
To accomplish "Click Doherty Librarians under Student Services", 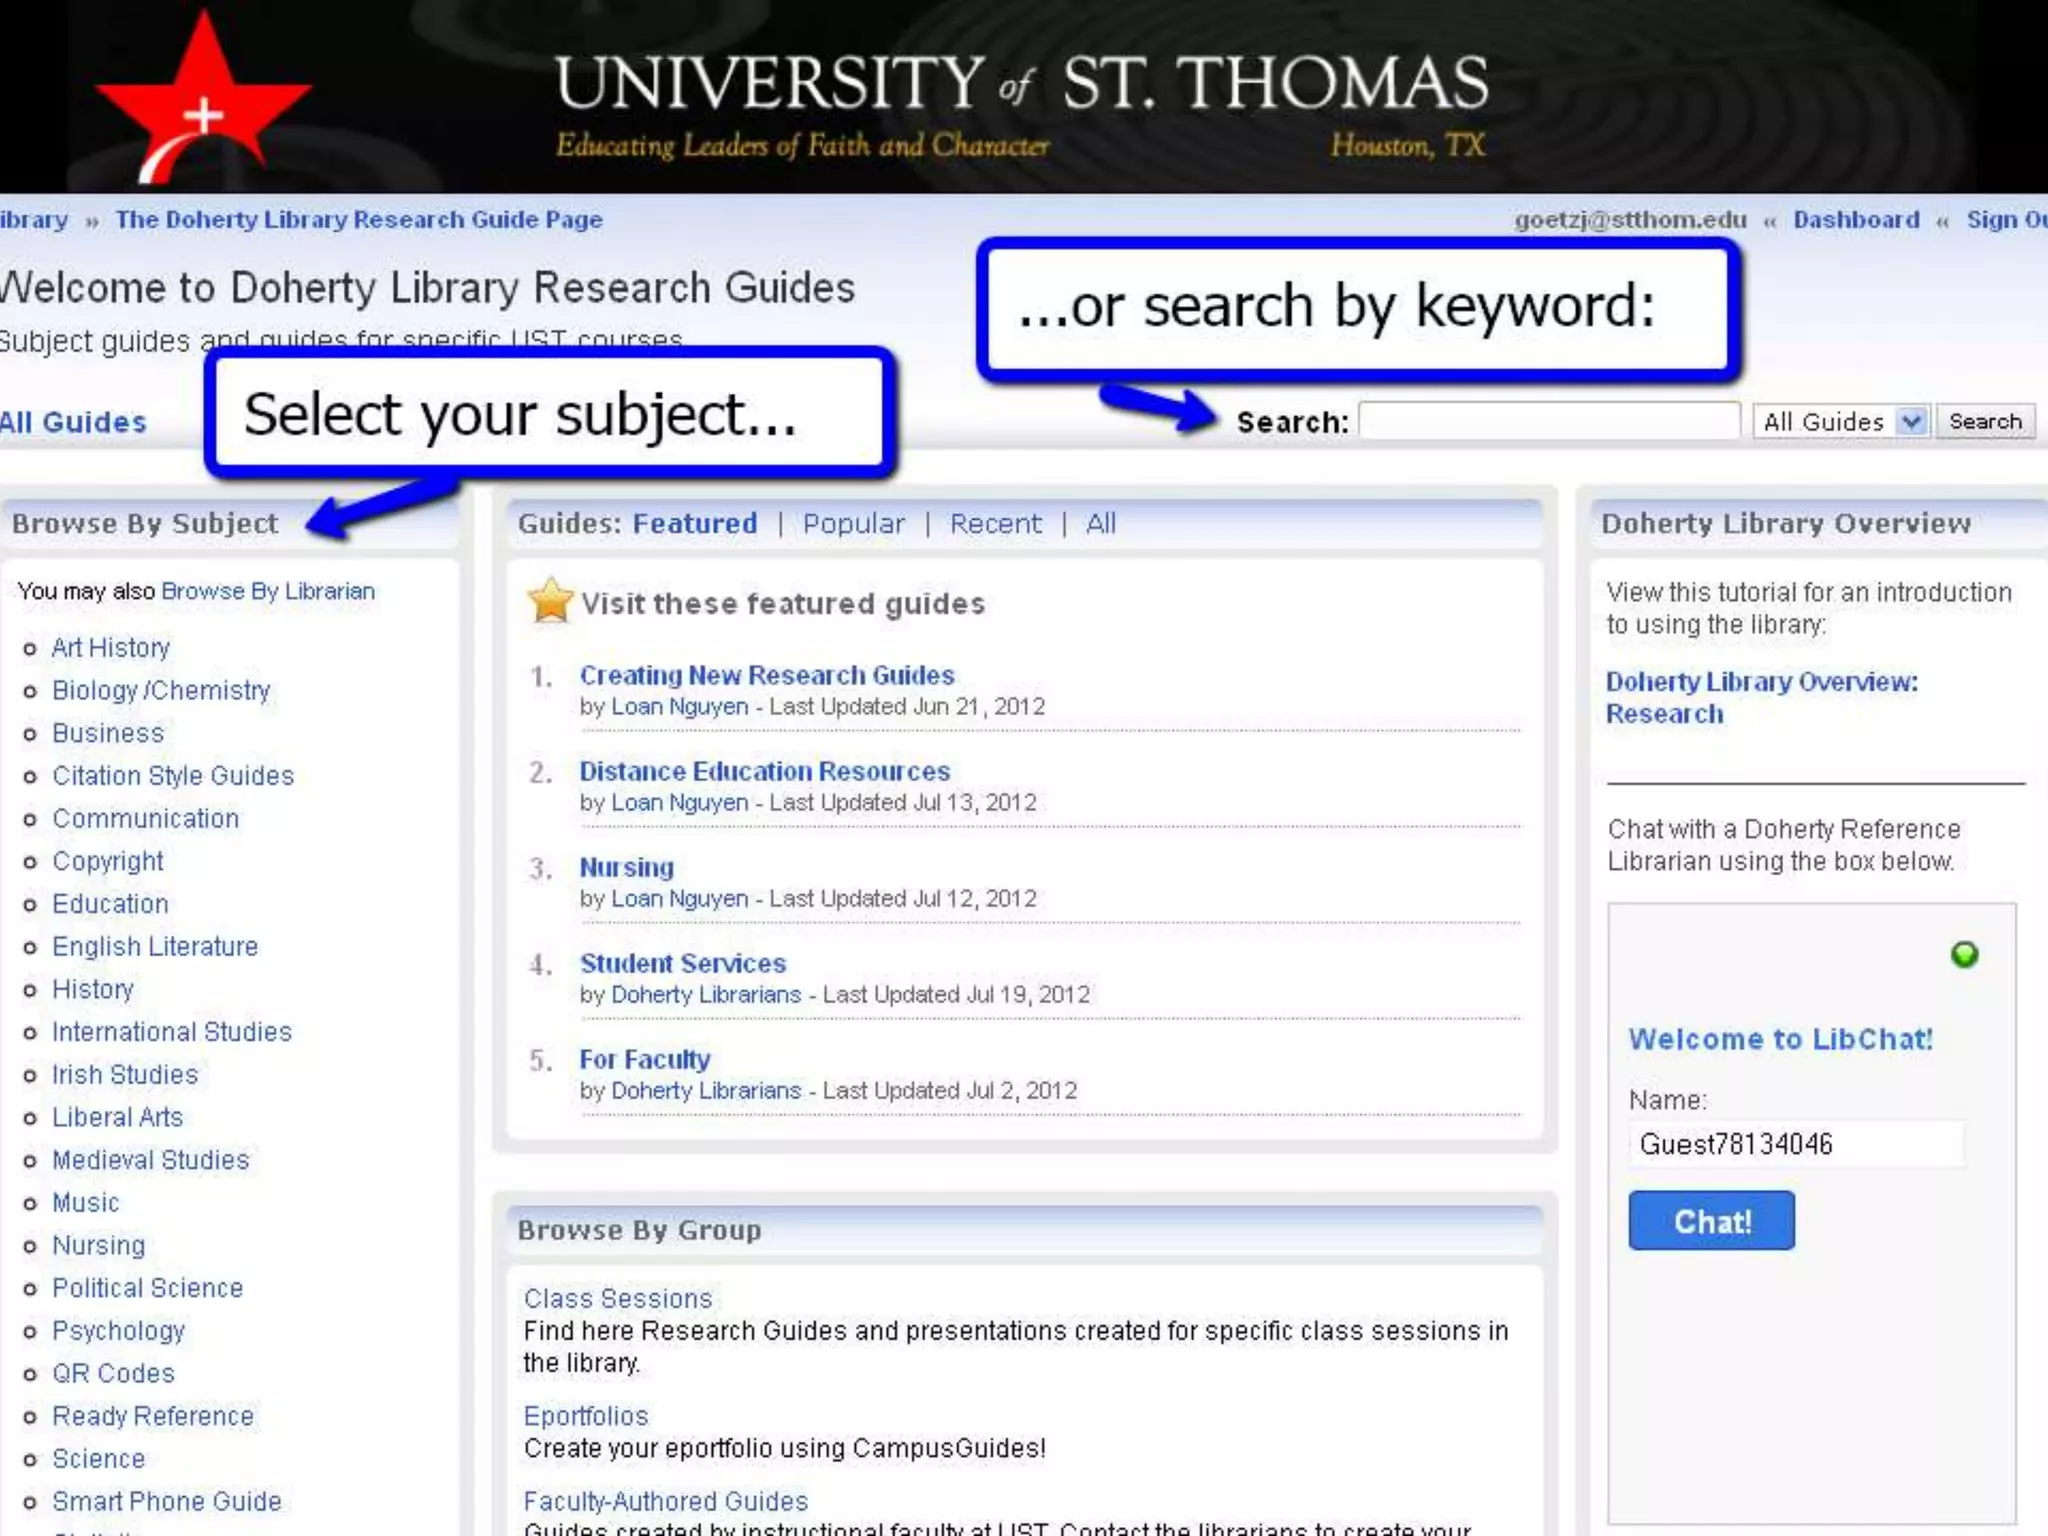I will 706,994.
